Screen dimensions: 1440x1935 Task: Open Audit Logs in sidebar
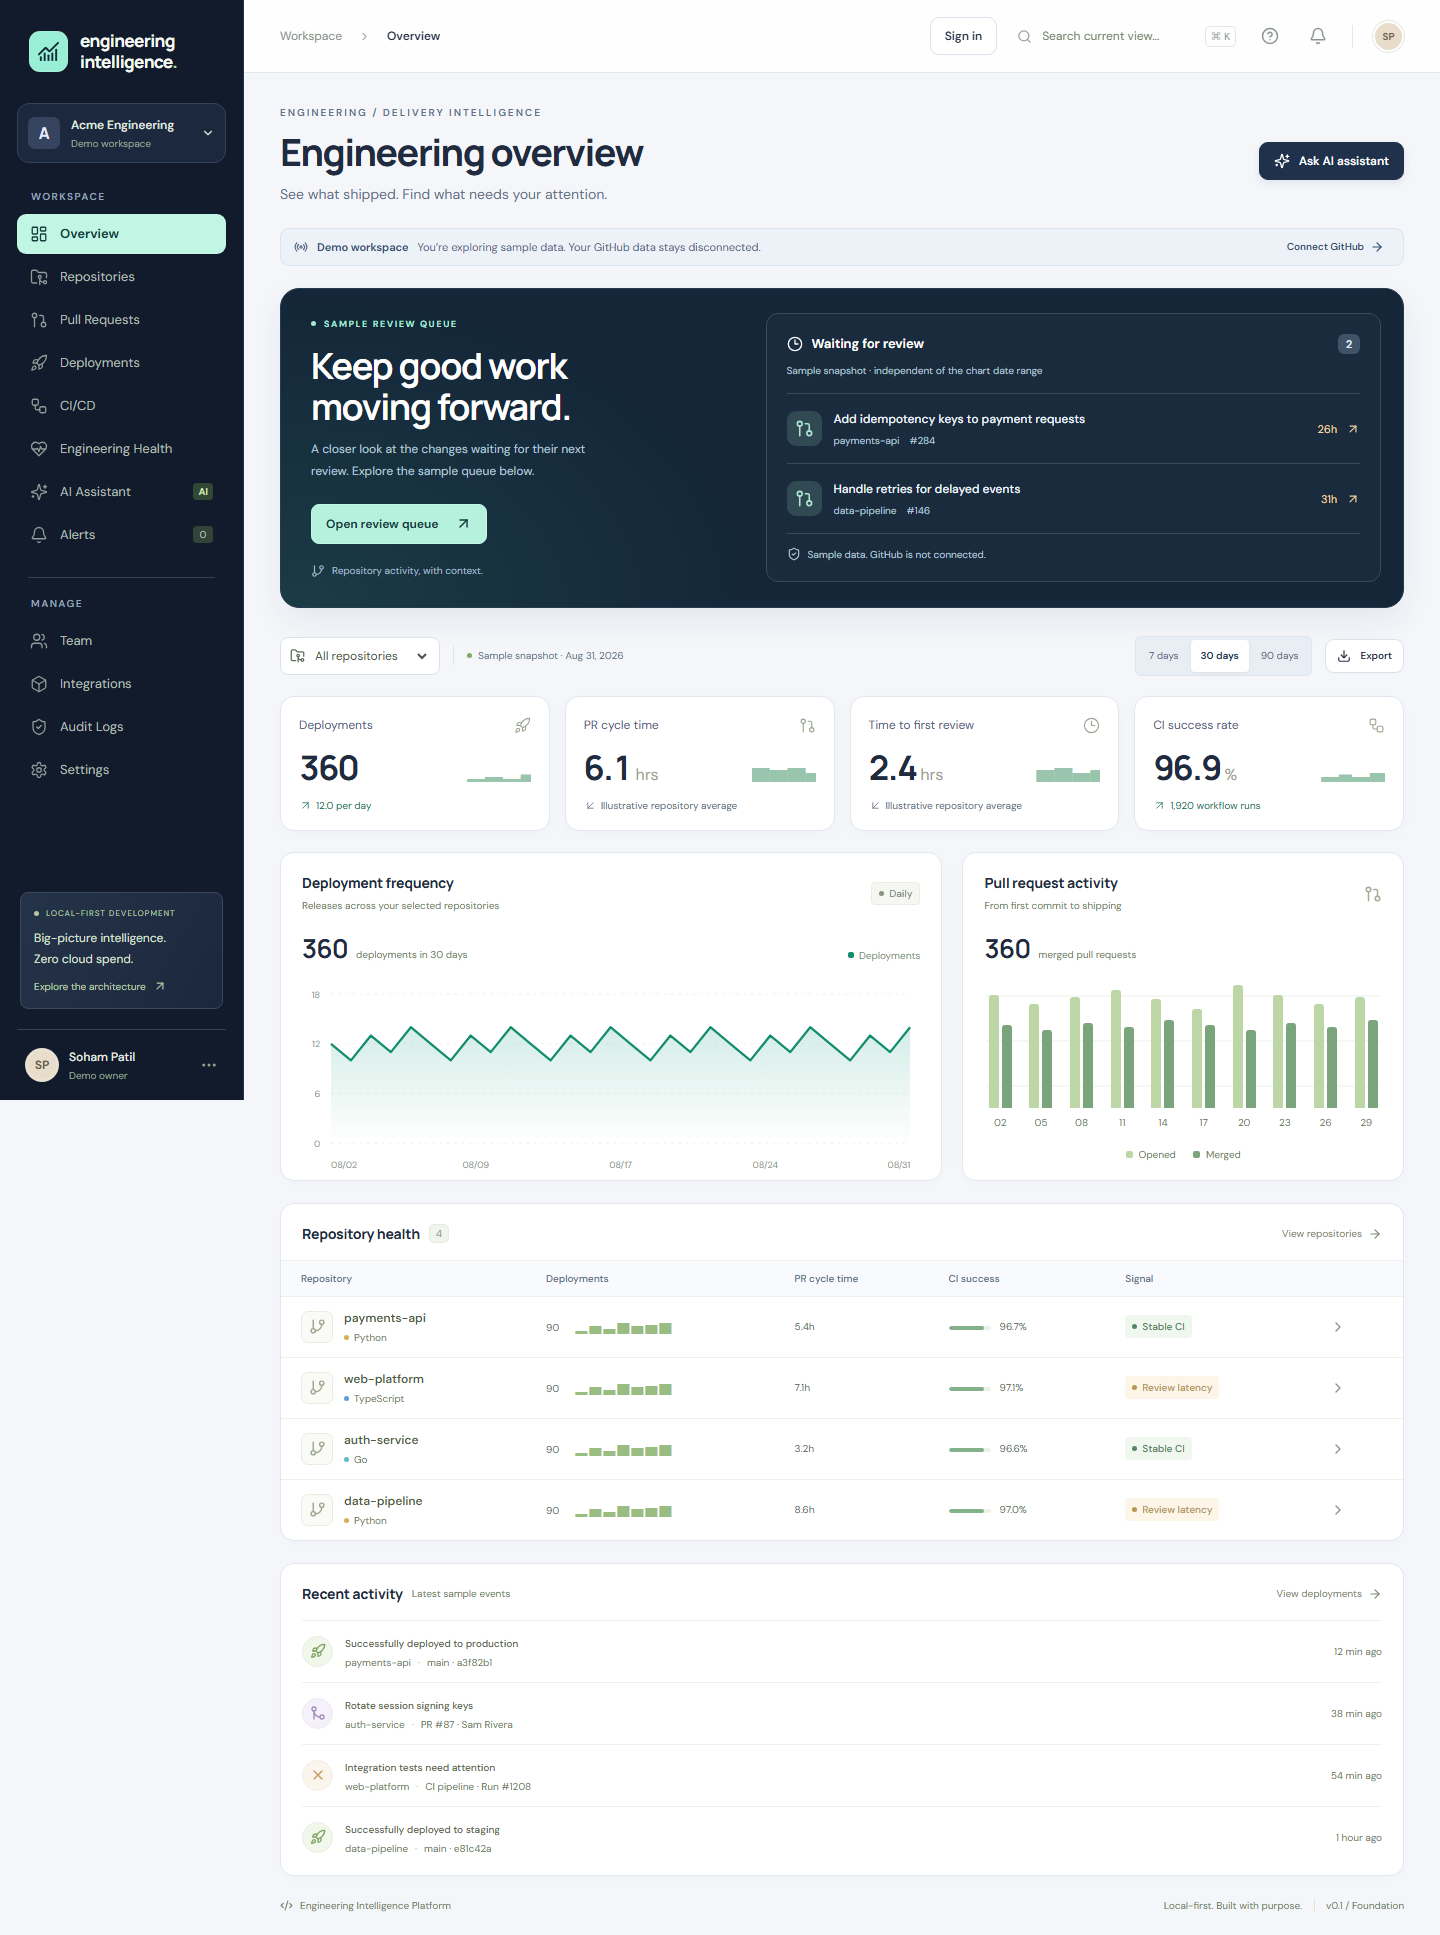point(121,727)
